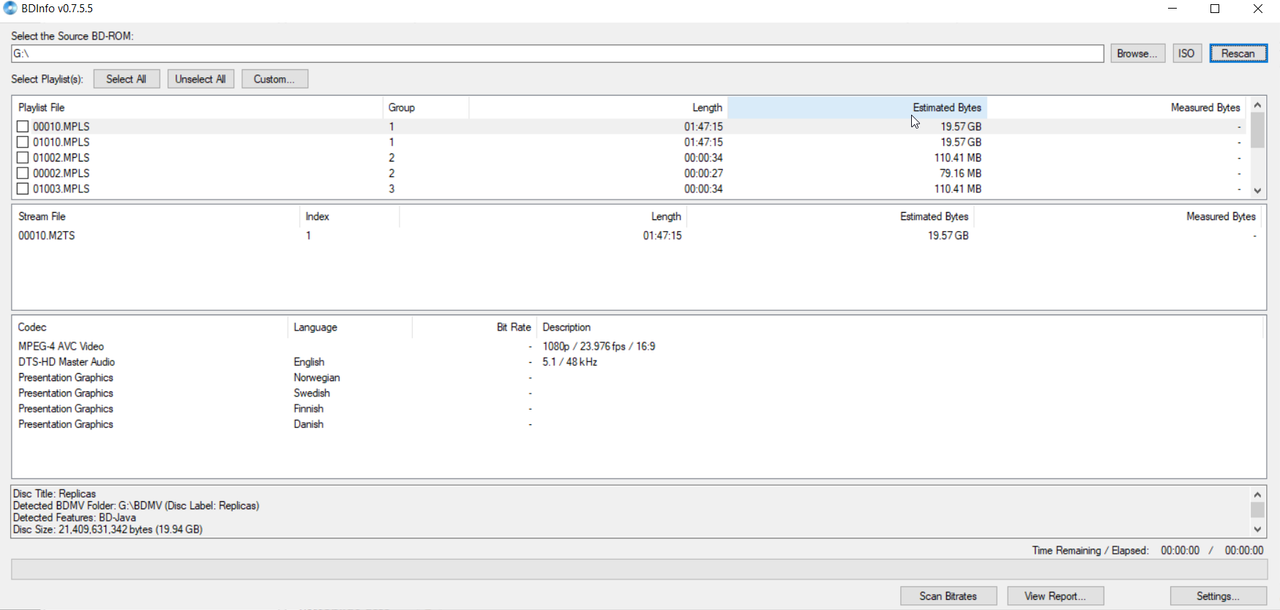
Task: Sort playlists by Group column header
Action: click(x=425, y=107)
